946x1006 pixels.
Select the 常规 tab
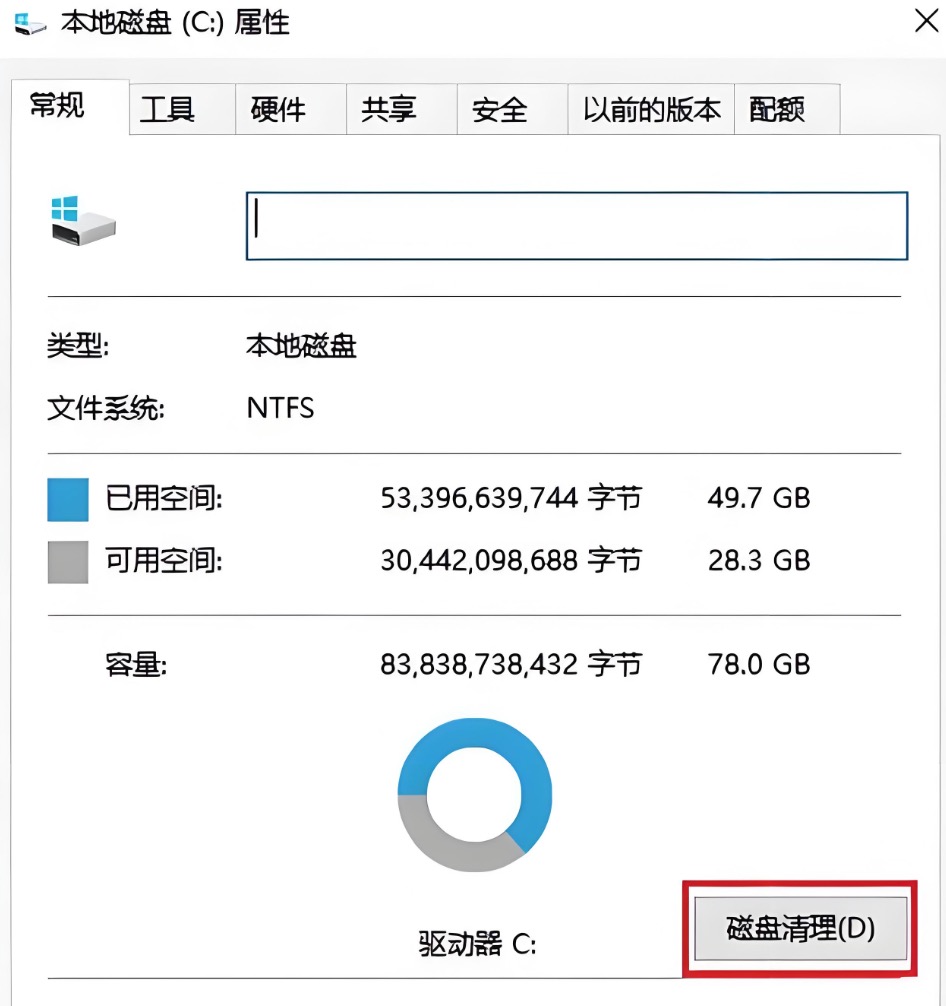pyautogui.click(x=58, y=106)
